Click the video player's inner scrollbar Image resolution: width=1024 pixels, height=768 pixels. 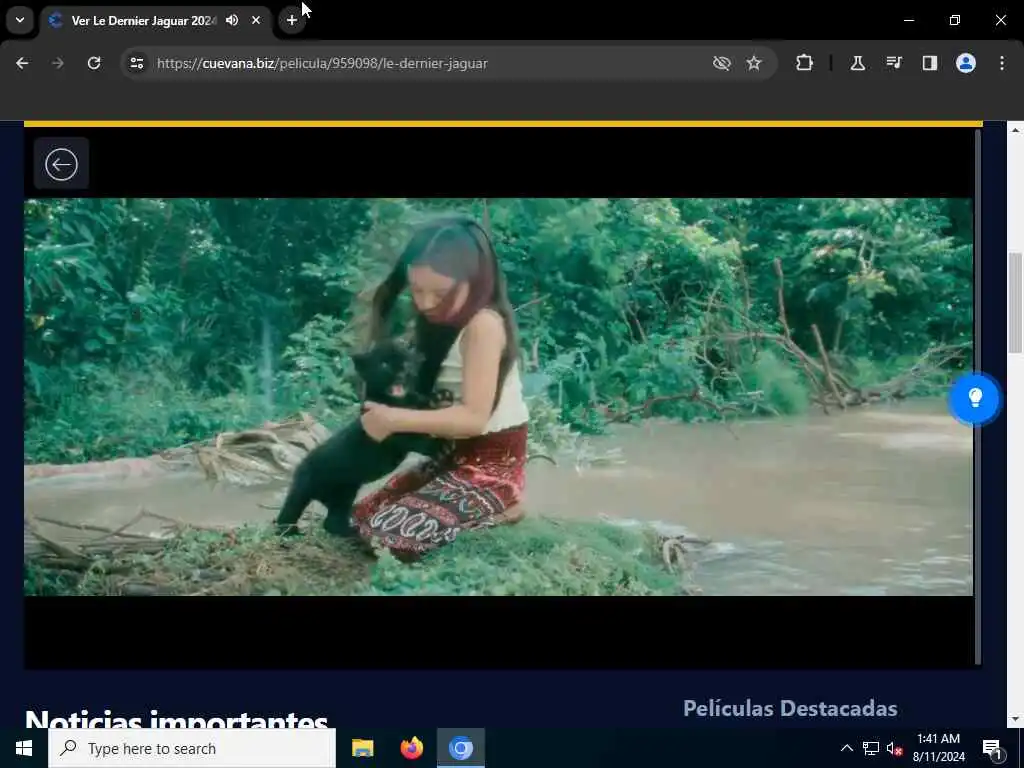pos(978,397)
